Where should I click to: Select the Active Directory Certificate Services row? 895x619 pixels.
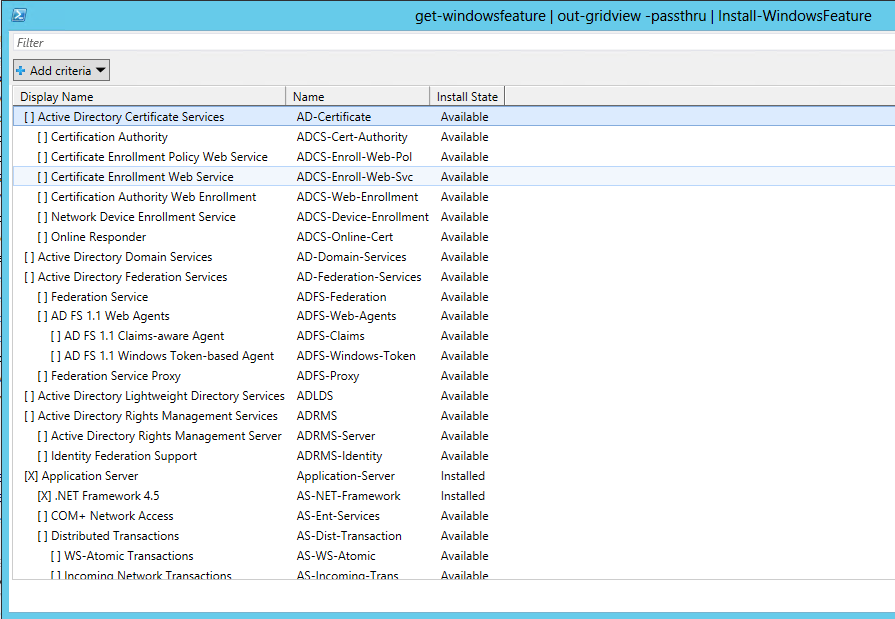130,117
